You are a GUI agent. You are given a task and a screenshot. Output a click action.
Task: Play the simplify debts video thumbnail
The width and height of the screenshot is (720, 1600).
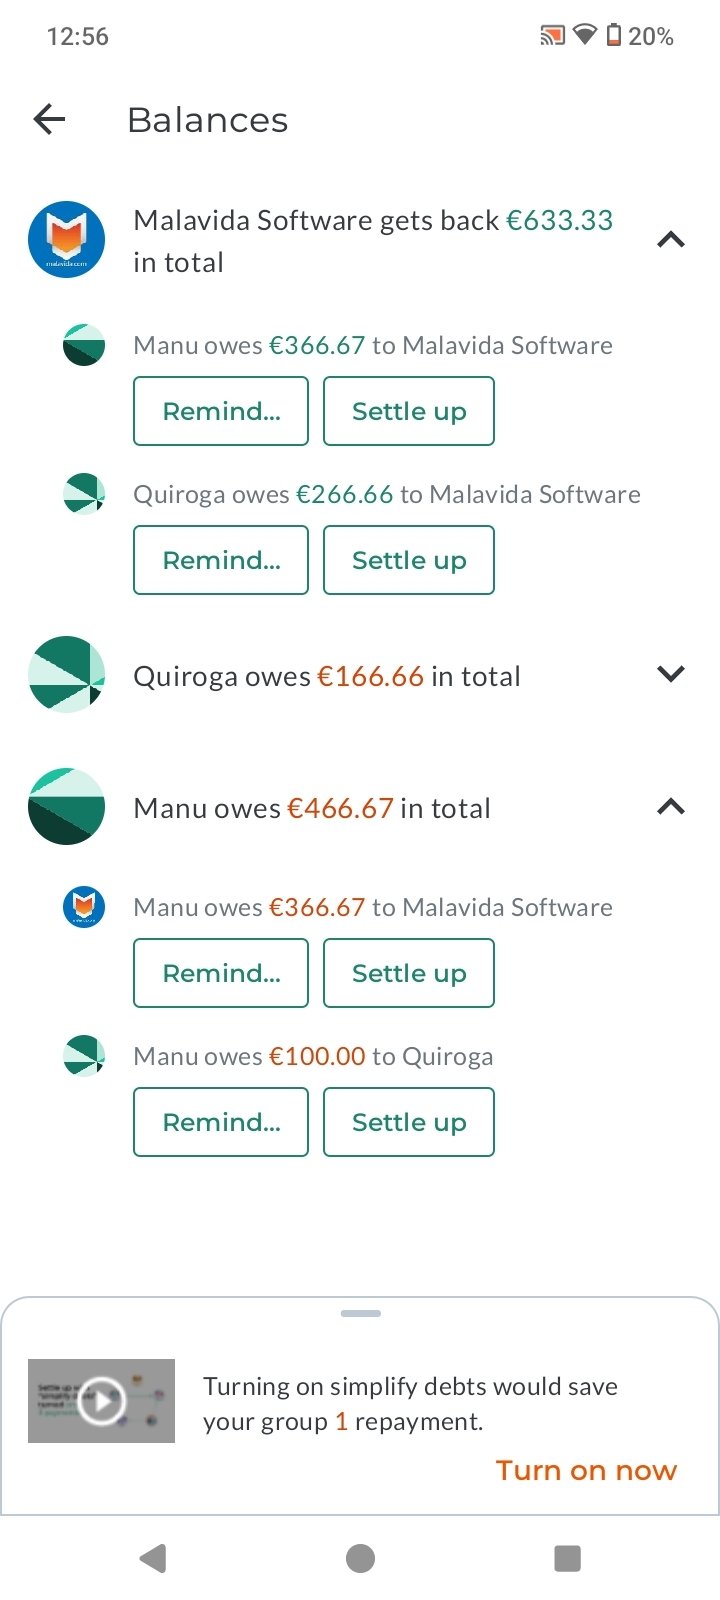coord(101,1400)
